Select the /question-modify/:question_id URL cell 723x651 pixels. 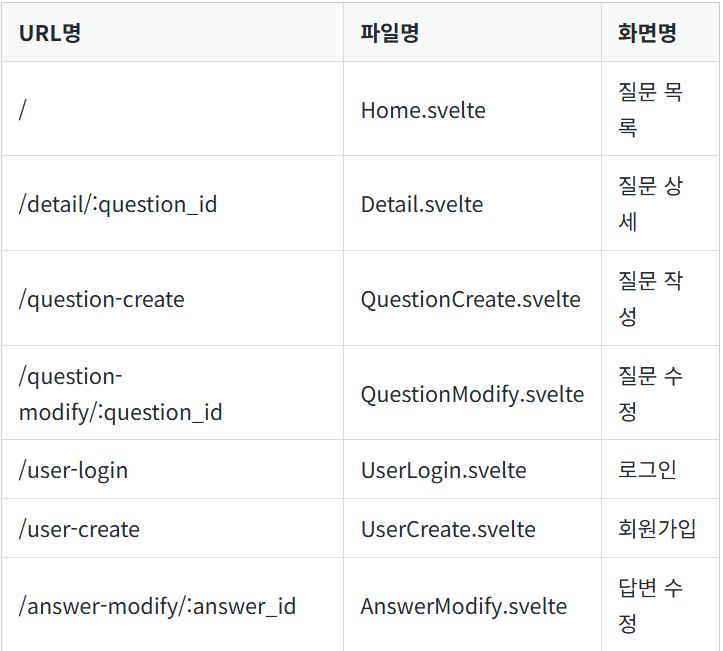[x=120, y=394]
